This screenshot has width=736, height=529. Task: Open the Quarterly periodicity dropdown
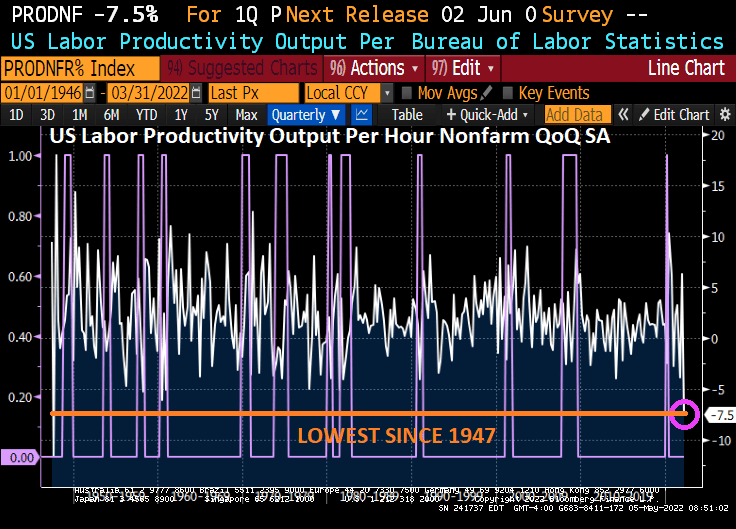[305, 114]
